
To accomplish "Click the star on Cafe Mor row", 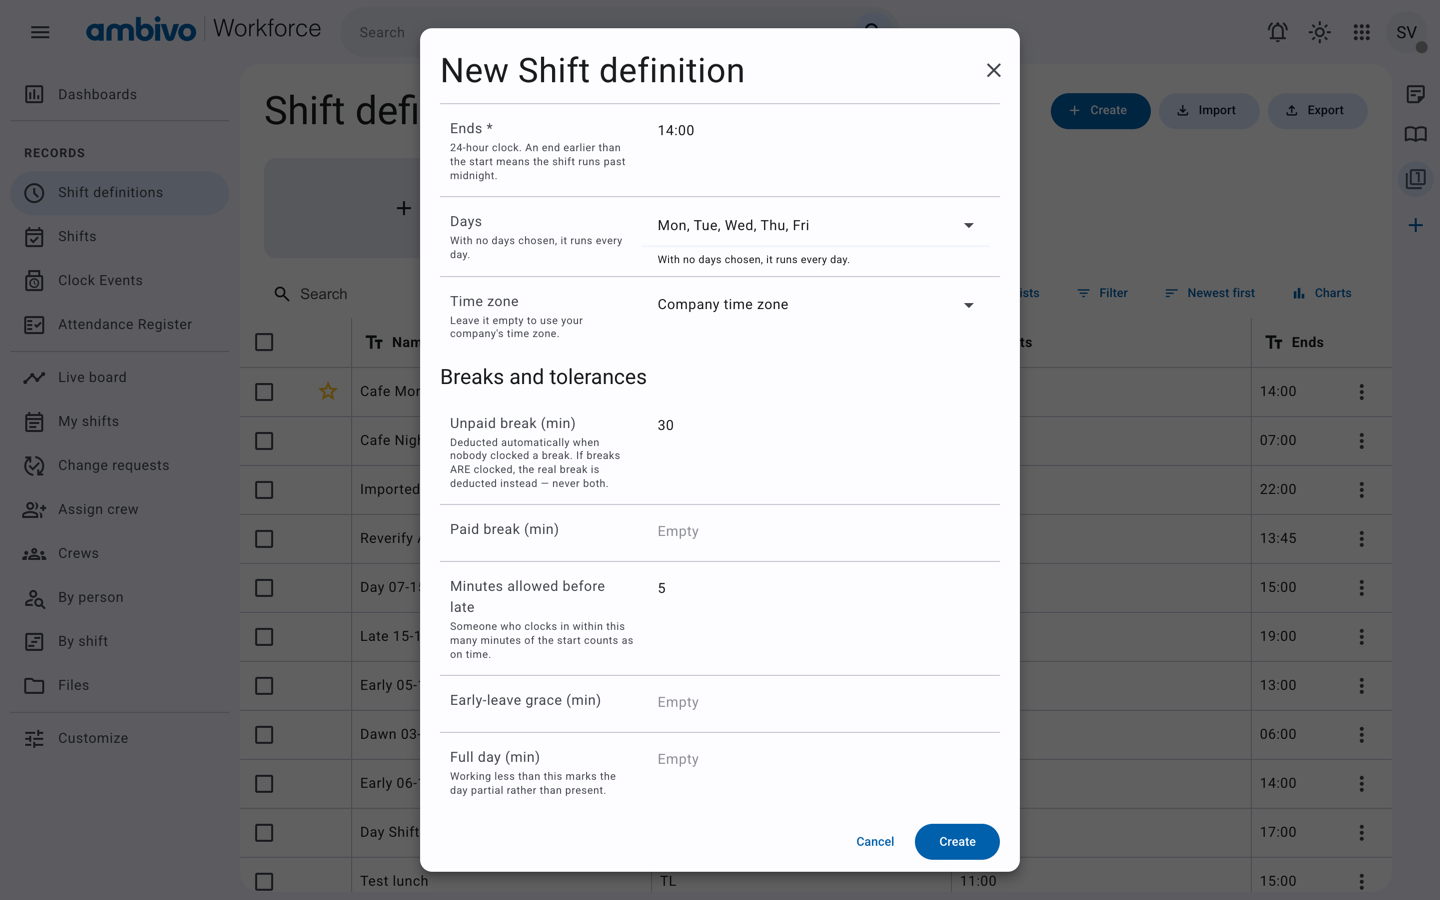I will click(x=328, y=391).
